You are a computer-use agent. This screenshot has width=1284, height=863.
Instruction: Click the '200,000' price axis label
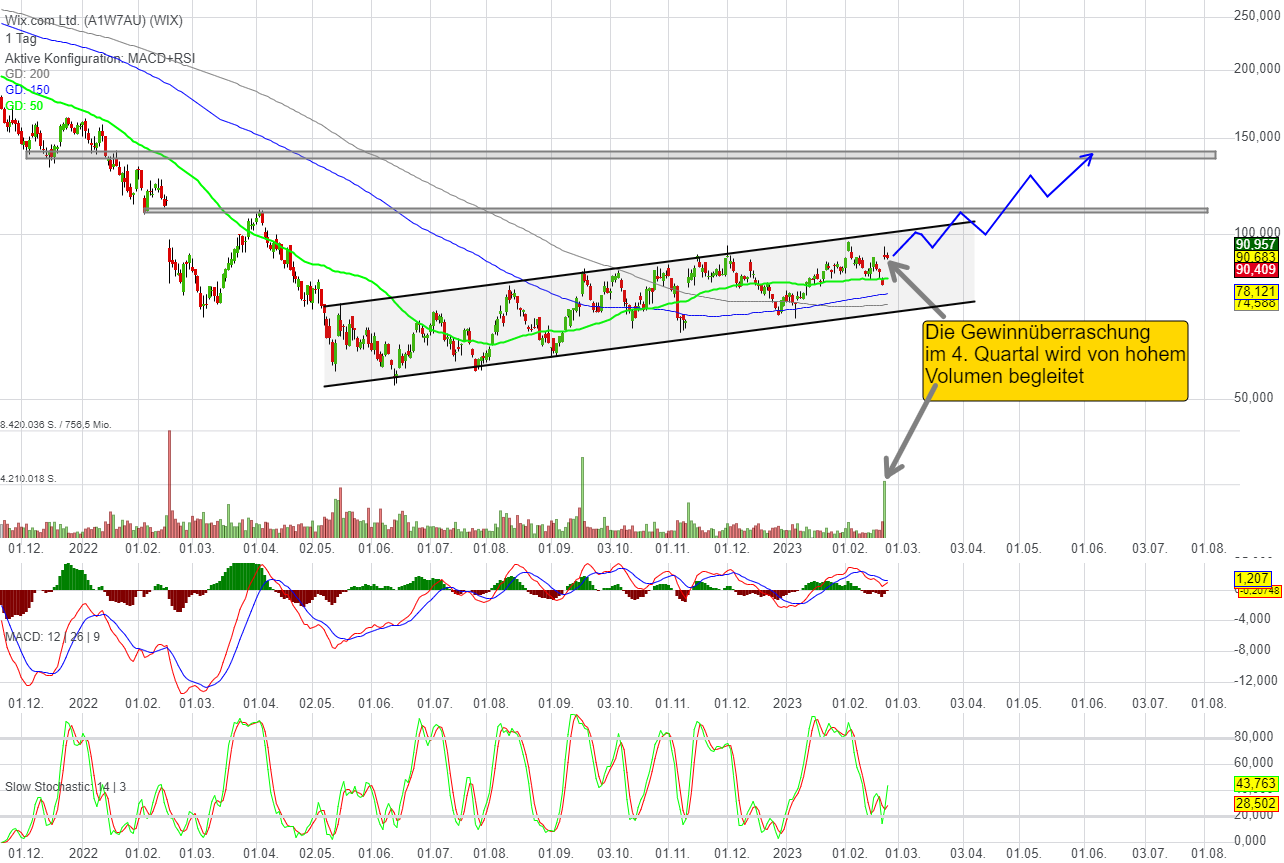(1259, 69)
